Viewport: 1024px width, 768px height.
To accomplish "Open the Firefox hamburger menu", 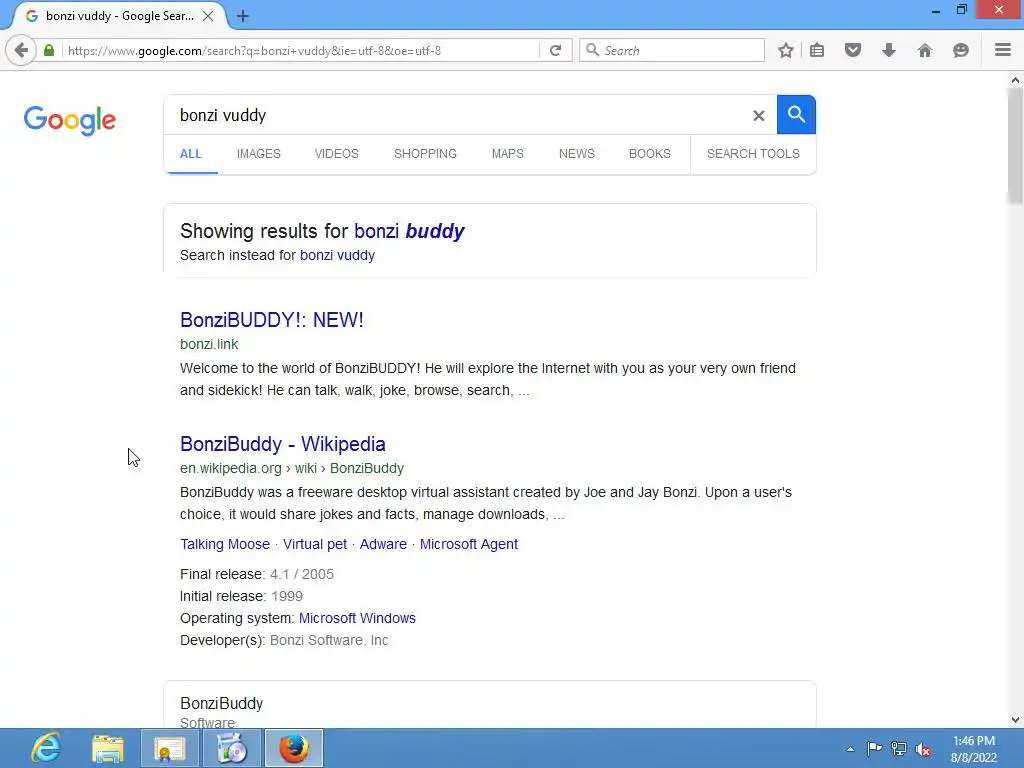I will (x=1003, y=50).
